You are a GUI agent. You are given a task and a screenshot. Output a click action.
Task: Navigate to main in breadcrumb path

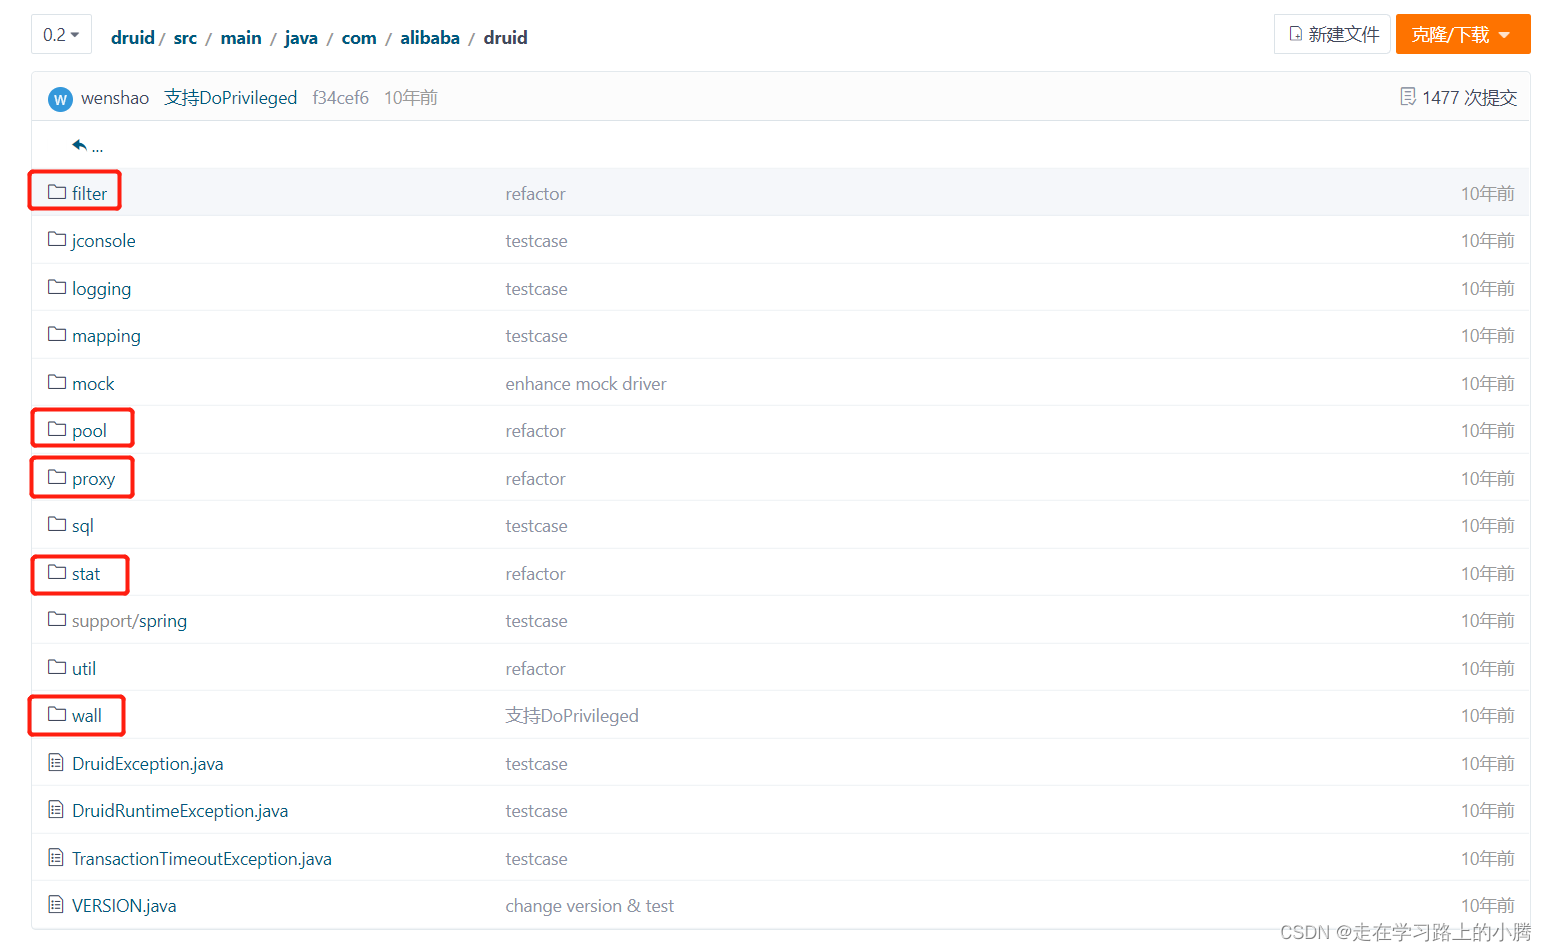pyautogui.click(x=241, y=38)
